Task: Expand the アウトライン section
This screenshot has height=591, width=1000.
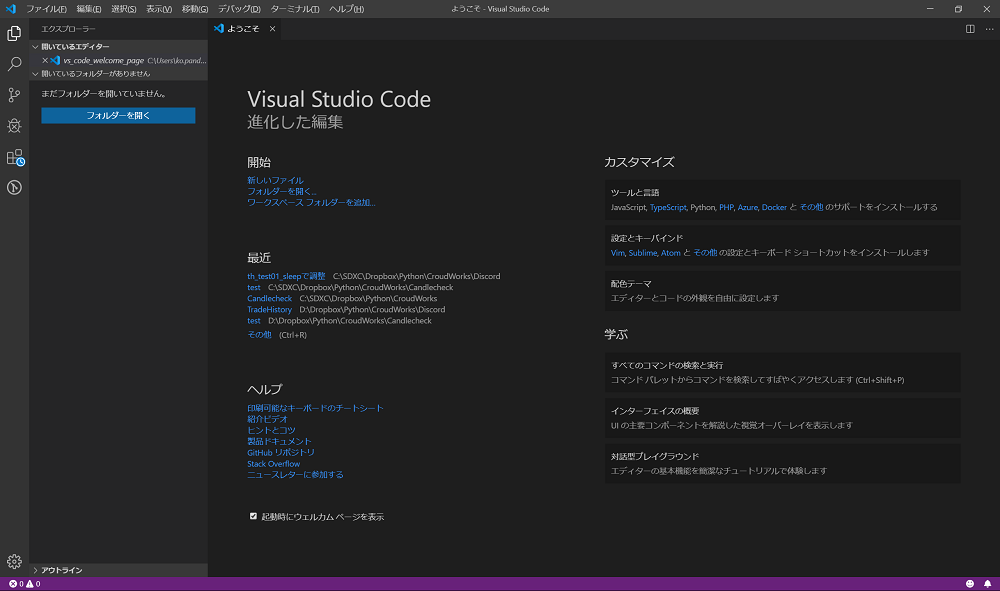Action: [x=62, y=570]
